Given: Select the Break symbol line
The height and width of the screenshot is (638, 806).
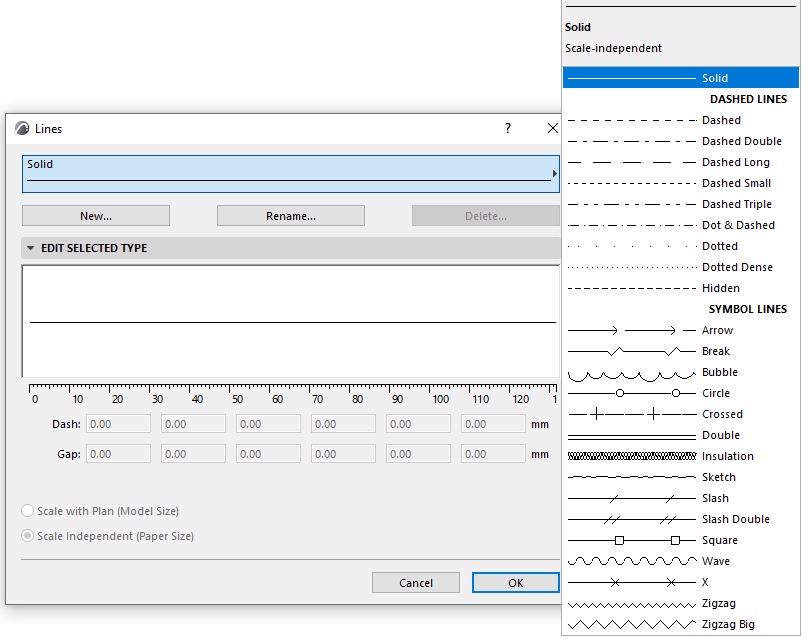Looking at the screenshot, I should pyautogui.click(x=681, y=351).
